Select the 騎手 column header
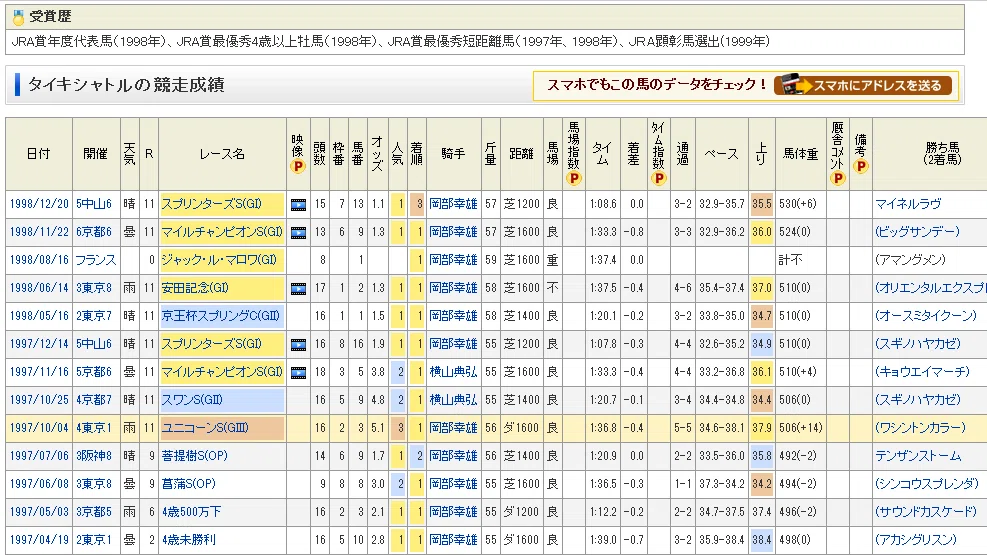The image size is (987, 555). click(453, 154)
